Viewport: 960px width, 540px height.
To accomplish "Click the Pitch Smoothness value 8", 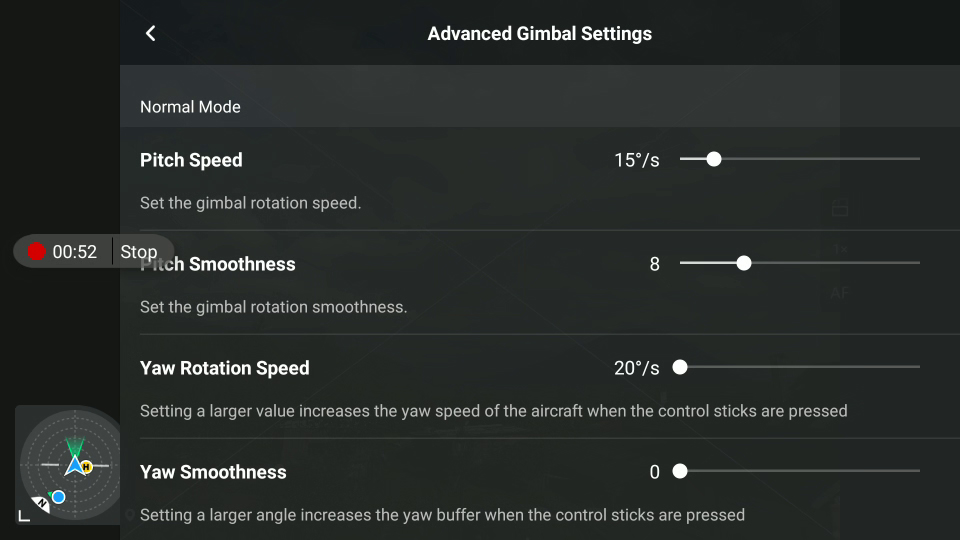I will (654, 264).
